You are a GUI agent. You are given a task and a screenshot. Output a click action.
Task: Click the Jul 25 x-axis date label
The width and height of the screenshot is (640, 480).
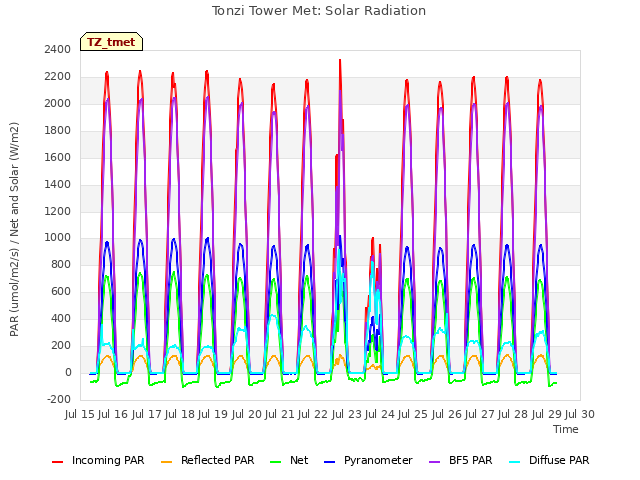(x=413, y=414)
